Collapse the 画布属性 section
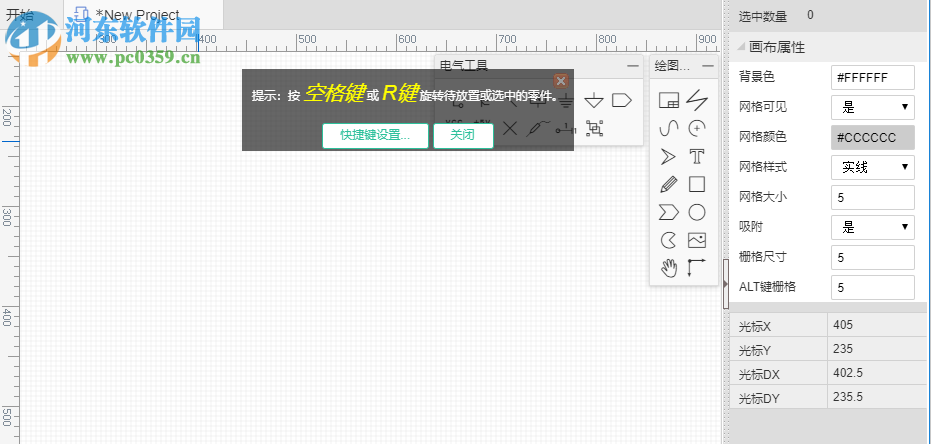 click(x=742, y=47)
